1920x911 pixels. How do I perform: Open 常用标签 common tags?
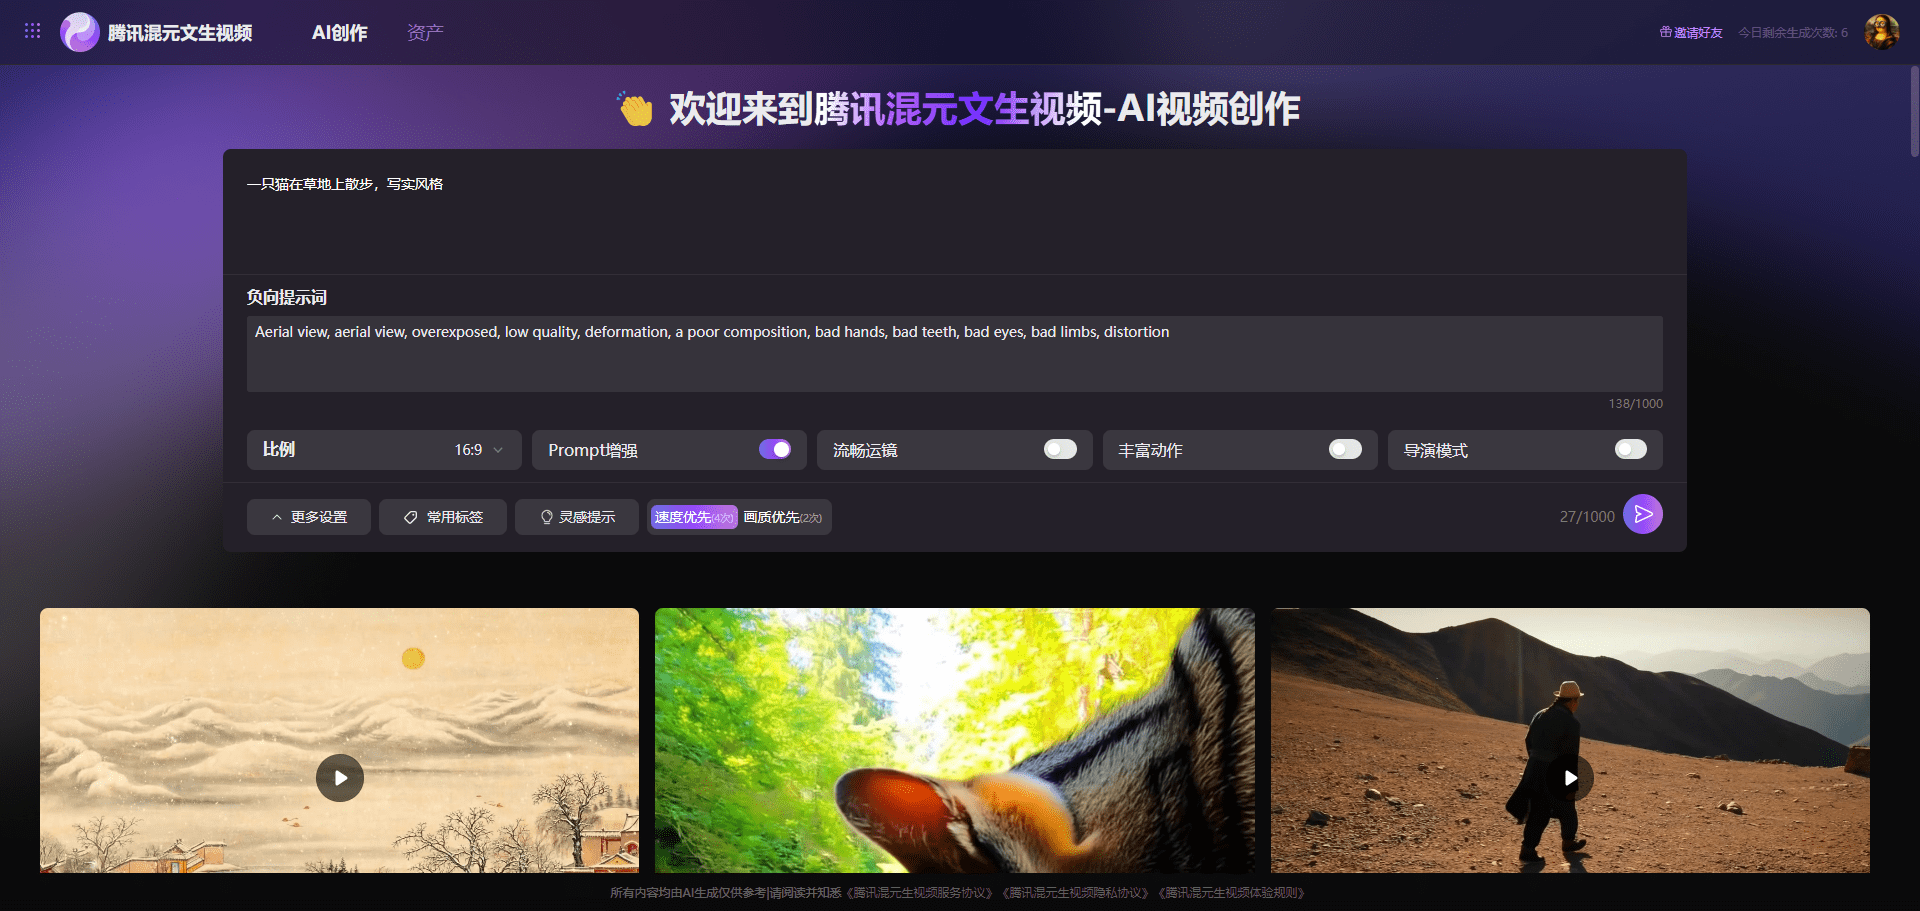(443, 517)
